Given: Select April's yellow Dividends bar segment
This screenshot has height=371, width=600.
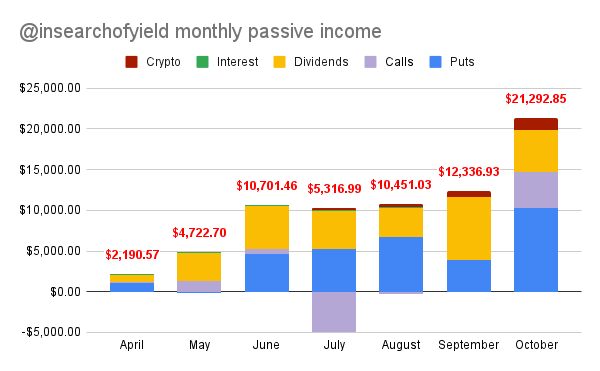Looking at the screenshot, I should 132,279.
